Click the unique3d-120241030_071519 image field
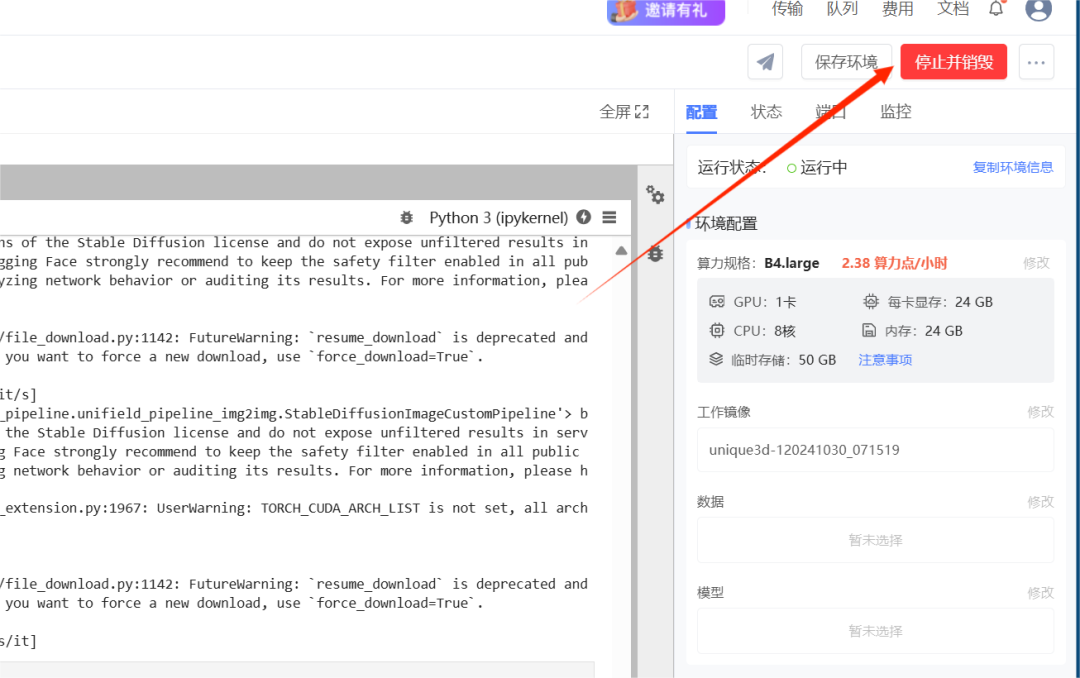1080x678 pixels. (x=875, y=450)
